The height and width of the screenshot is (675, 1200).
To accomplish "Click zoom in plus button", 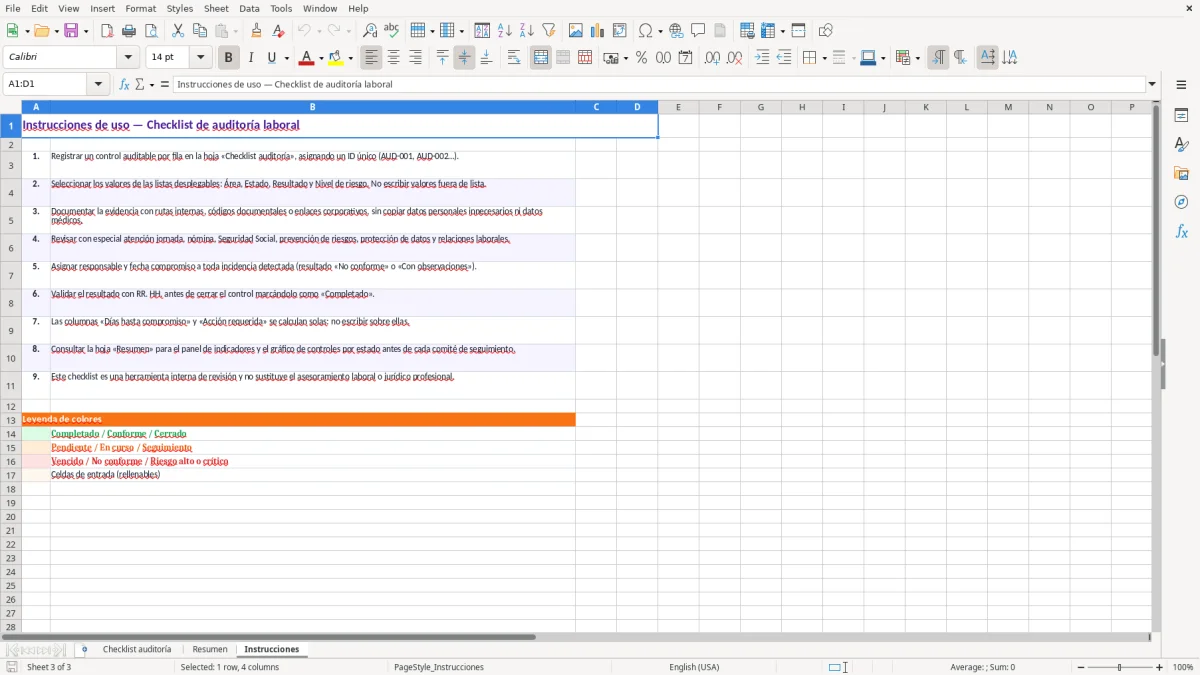I will 1160,667.
